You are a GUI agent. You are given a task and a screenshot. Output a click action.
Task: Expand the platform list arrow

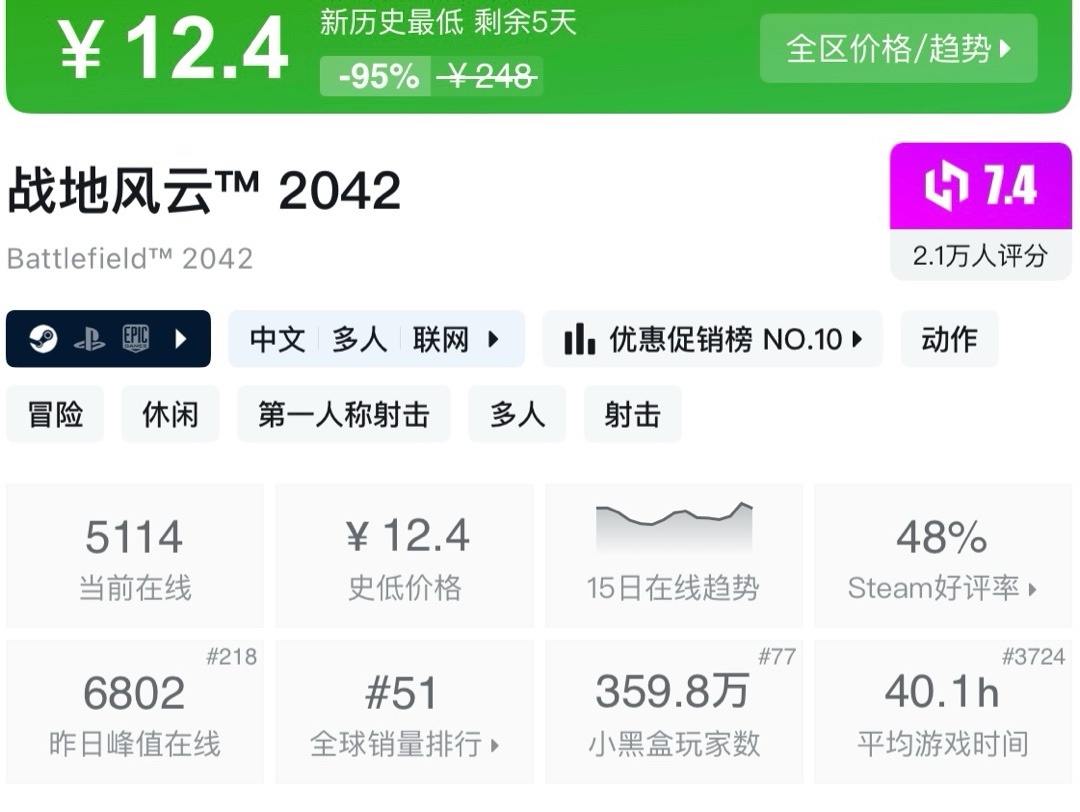pyautogui.click(x=181, y=339)
